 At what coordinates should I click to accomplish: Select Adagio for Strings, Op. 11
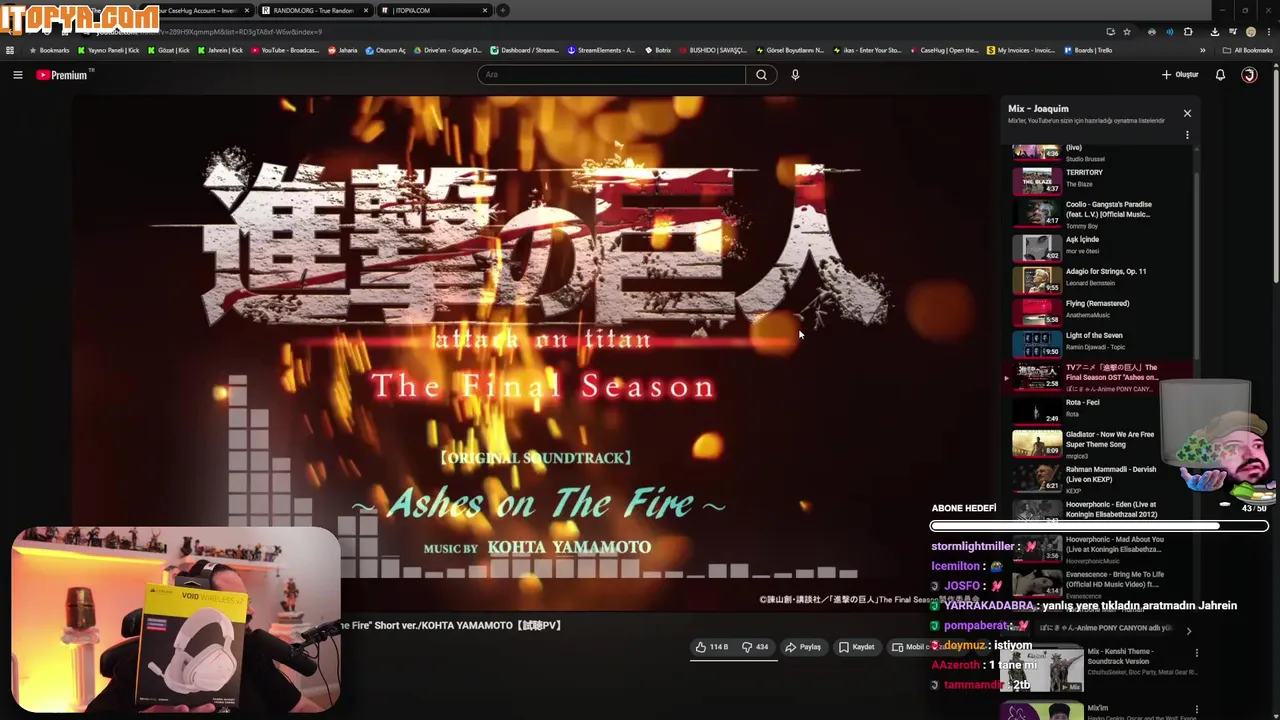point(1100,279)
